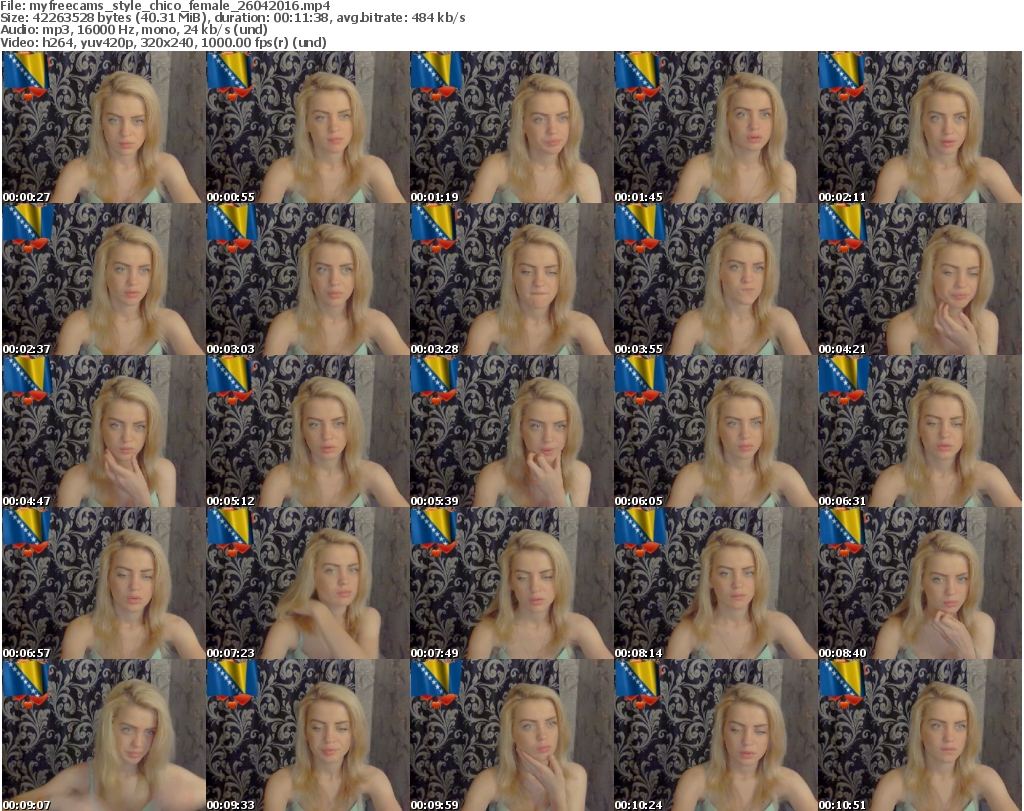Choose the thumbnail at 00:10:24

(x=715, y=735)
